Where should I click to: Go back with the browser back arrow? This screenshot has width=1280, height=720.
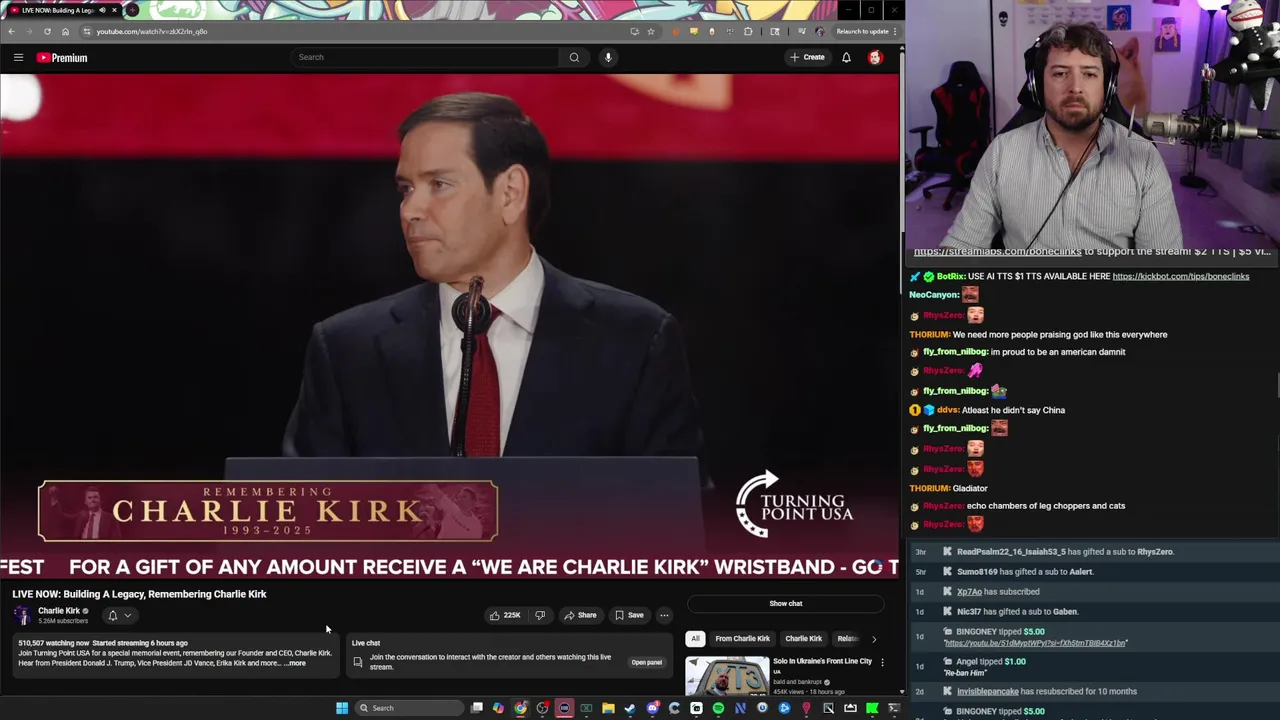tap(11, 31)
